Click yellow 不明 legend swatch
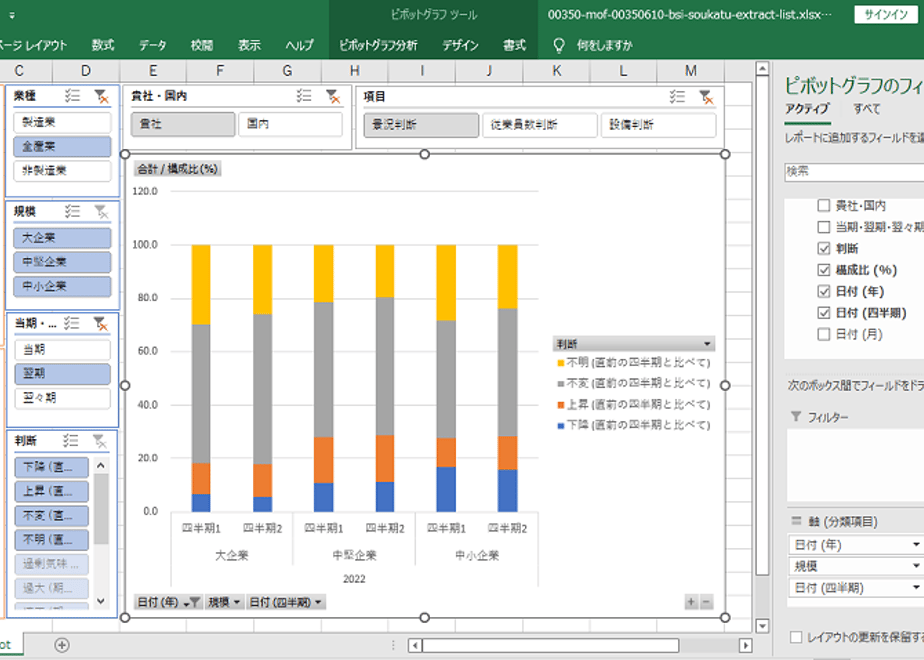This screenshot has width=924, height=660. click(x=560, y=362)
